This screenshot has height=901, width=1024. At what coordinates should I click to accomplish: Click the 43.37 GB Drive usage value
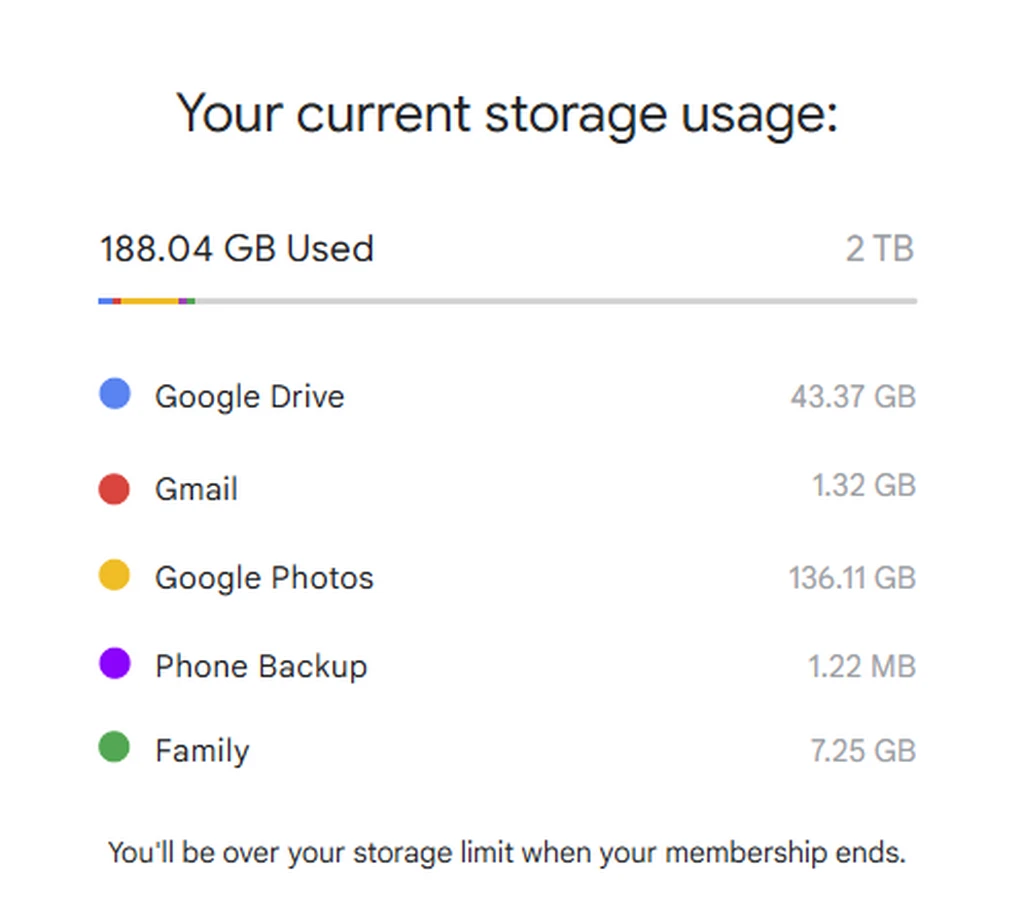pos(853,397)
